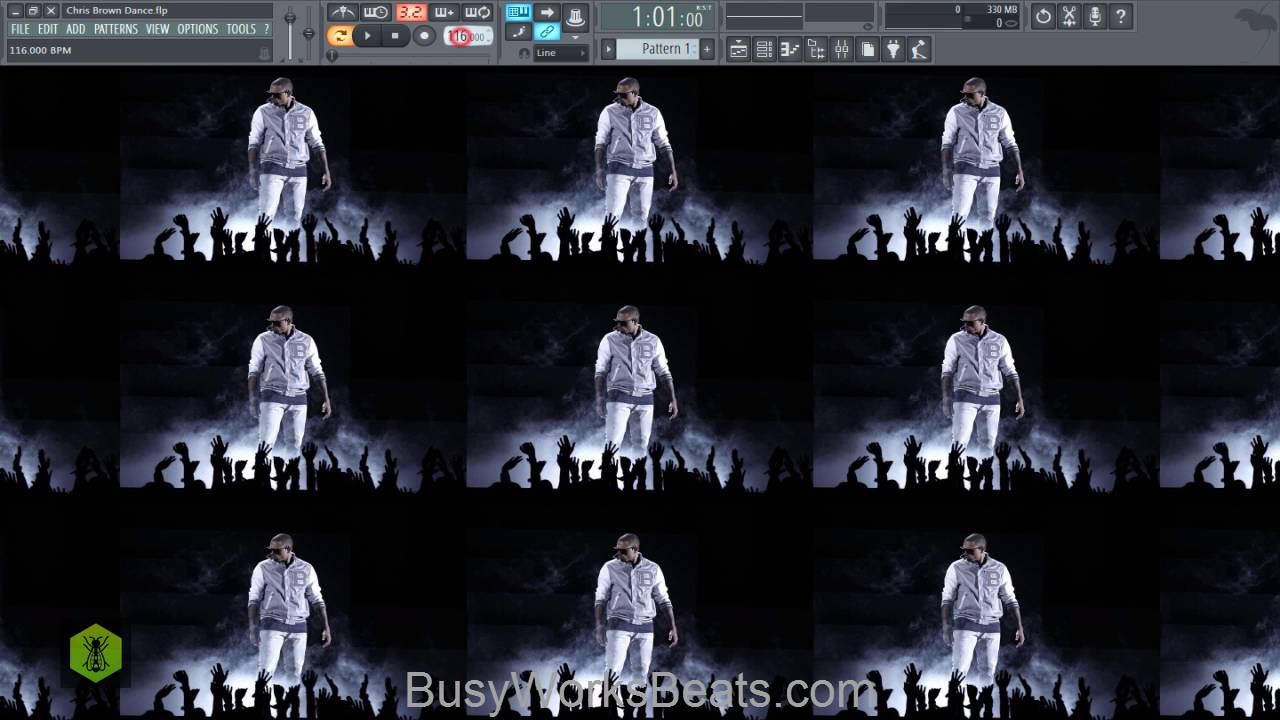Arm the Record button
Image resolution: width=1280 pixels, height=720 pixels.
(424, 36)
